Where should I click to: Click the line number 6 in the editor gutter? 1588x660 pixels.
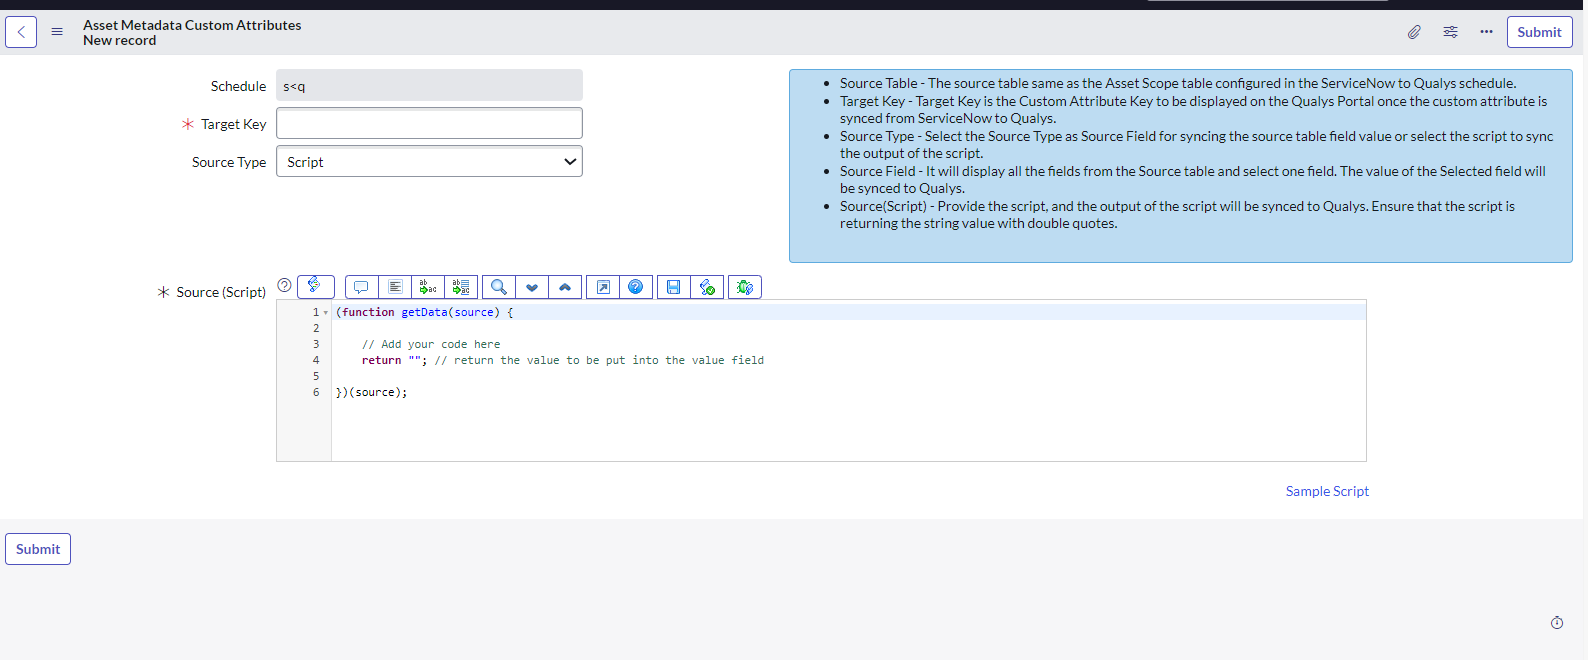(316, 392)
